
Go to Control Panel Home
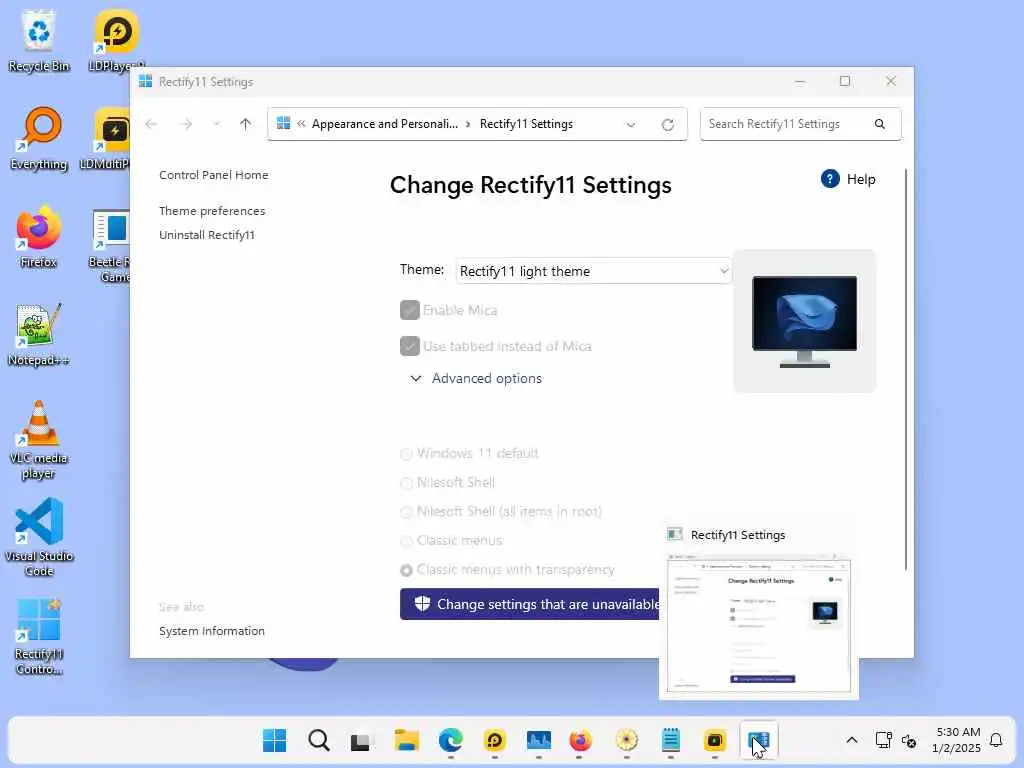(x=214, y=175)
